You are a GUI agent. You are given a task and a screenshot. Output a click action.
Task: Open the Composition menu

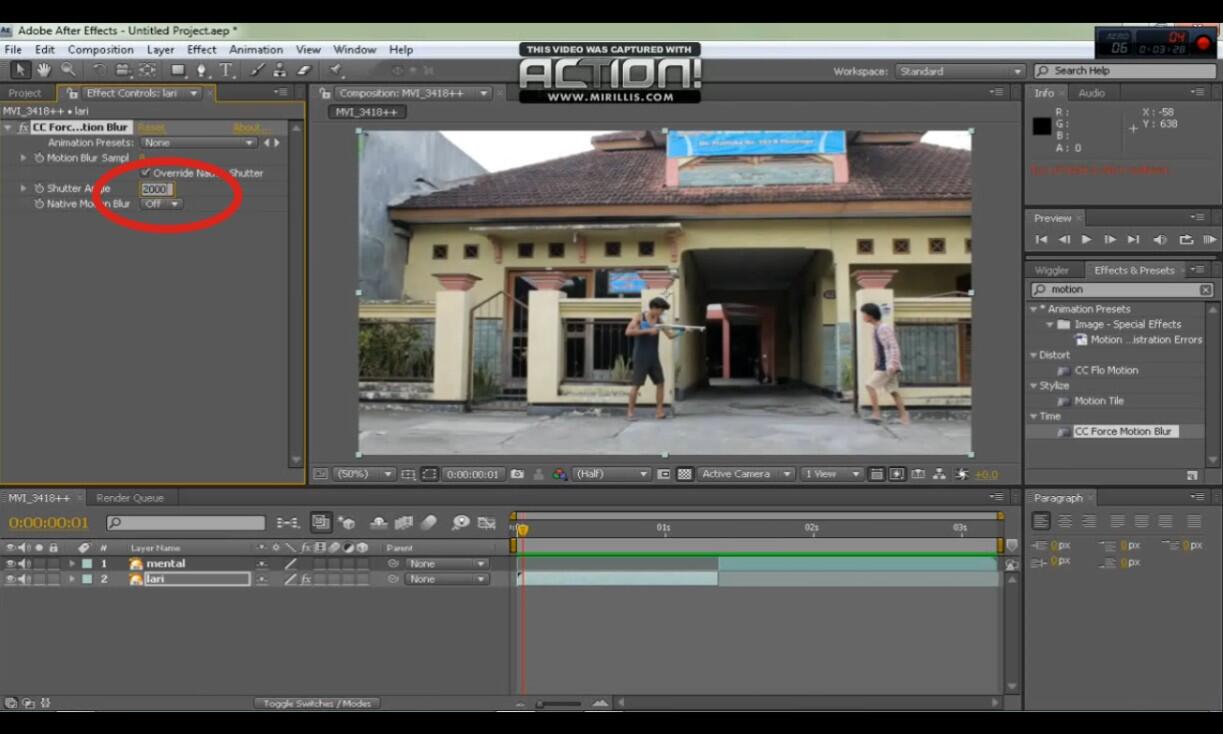(100, 49)
